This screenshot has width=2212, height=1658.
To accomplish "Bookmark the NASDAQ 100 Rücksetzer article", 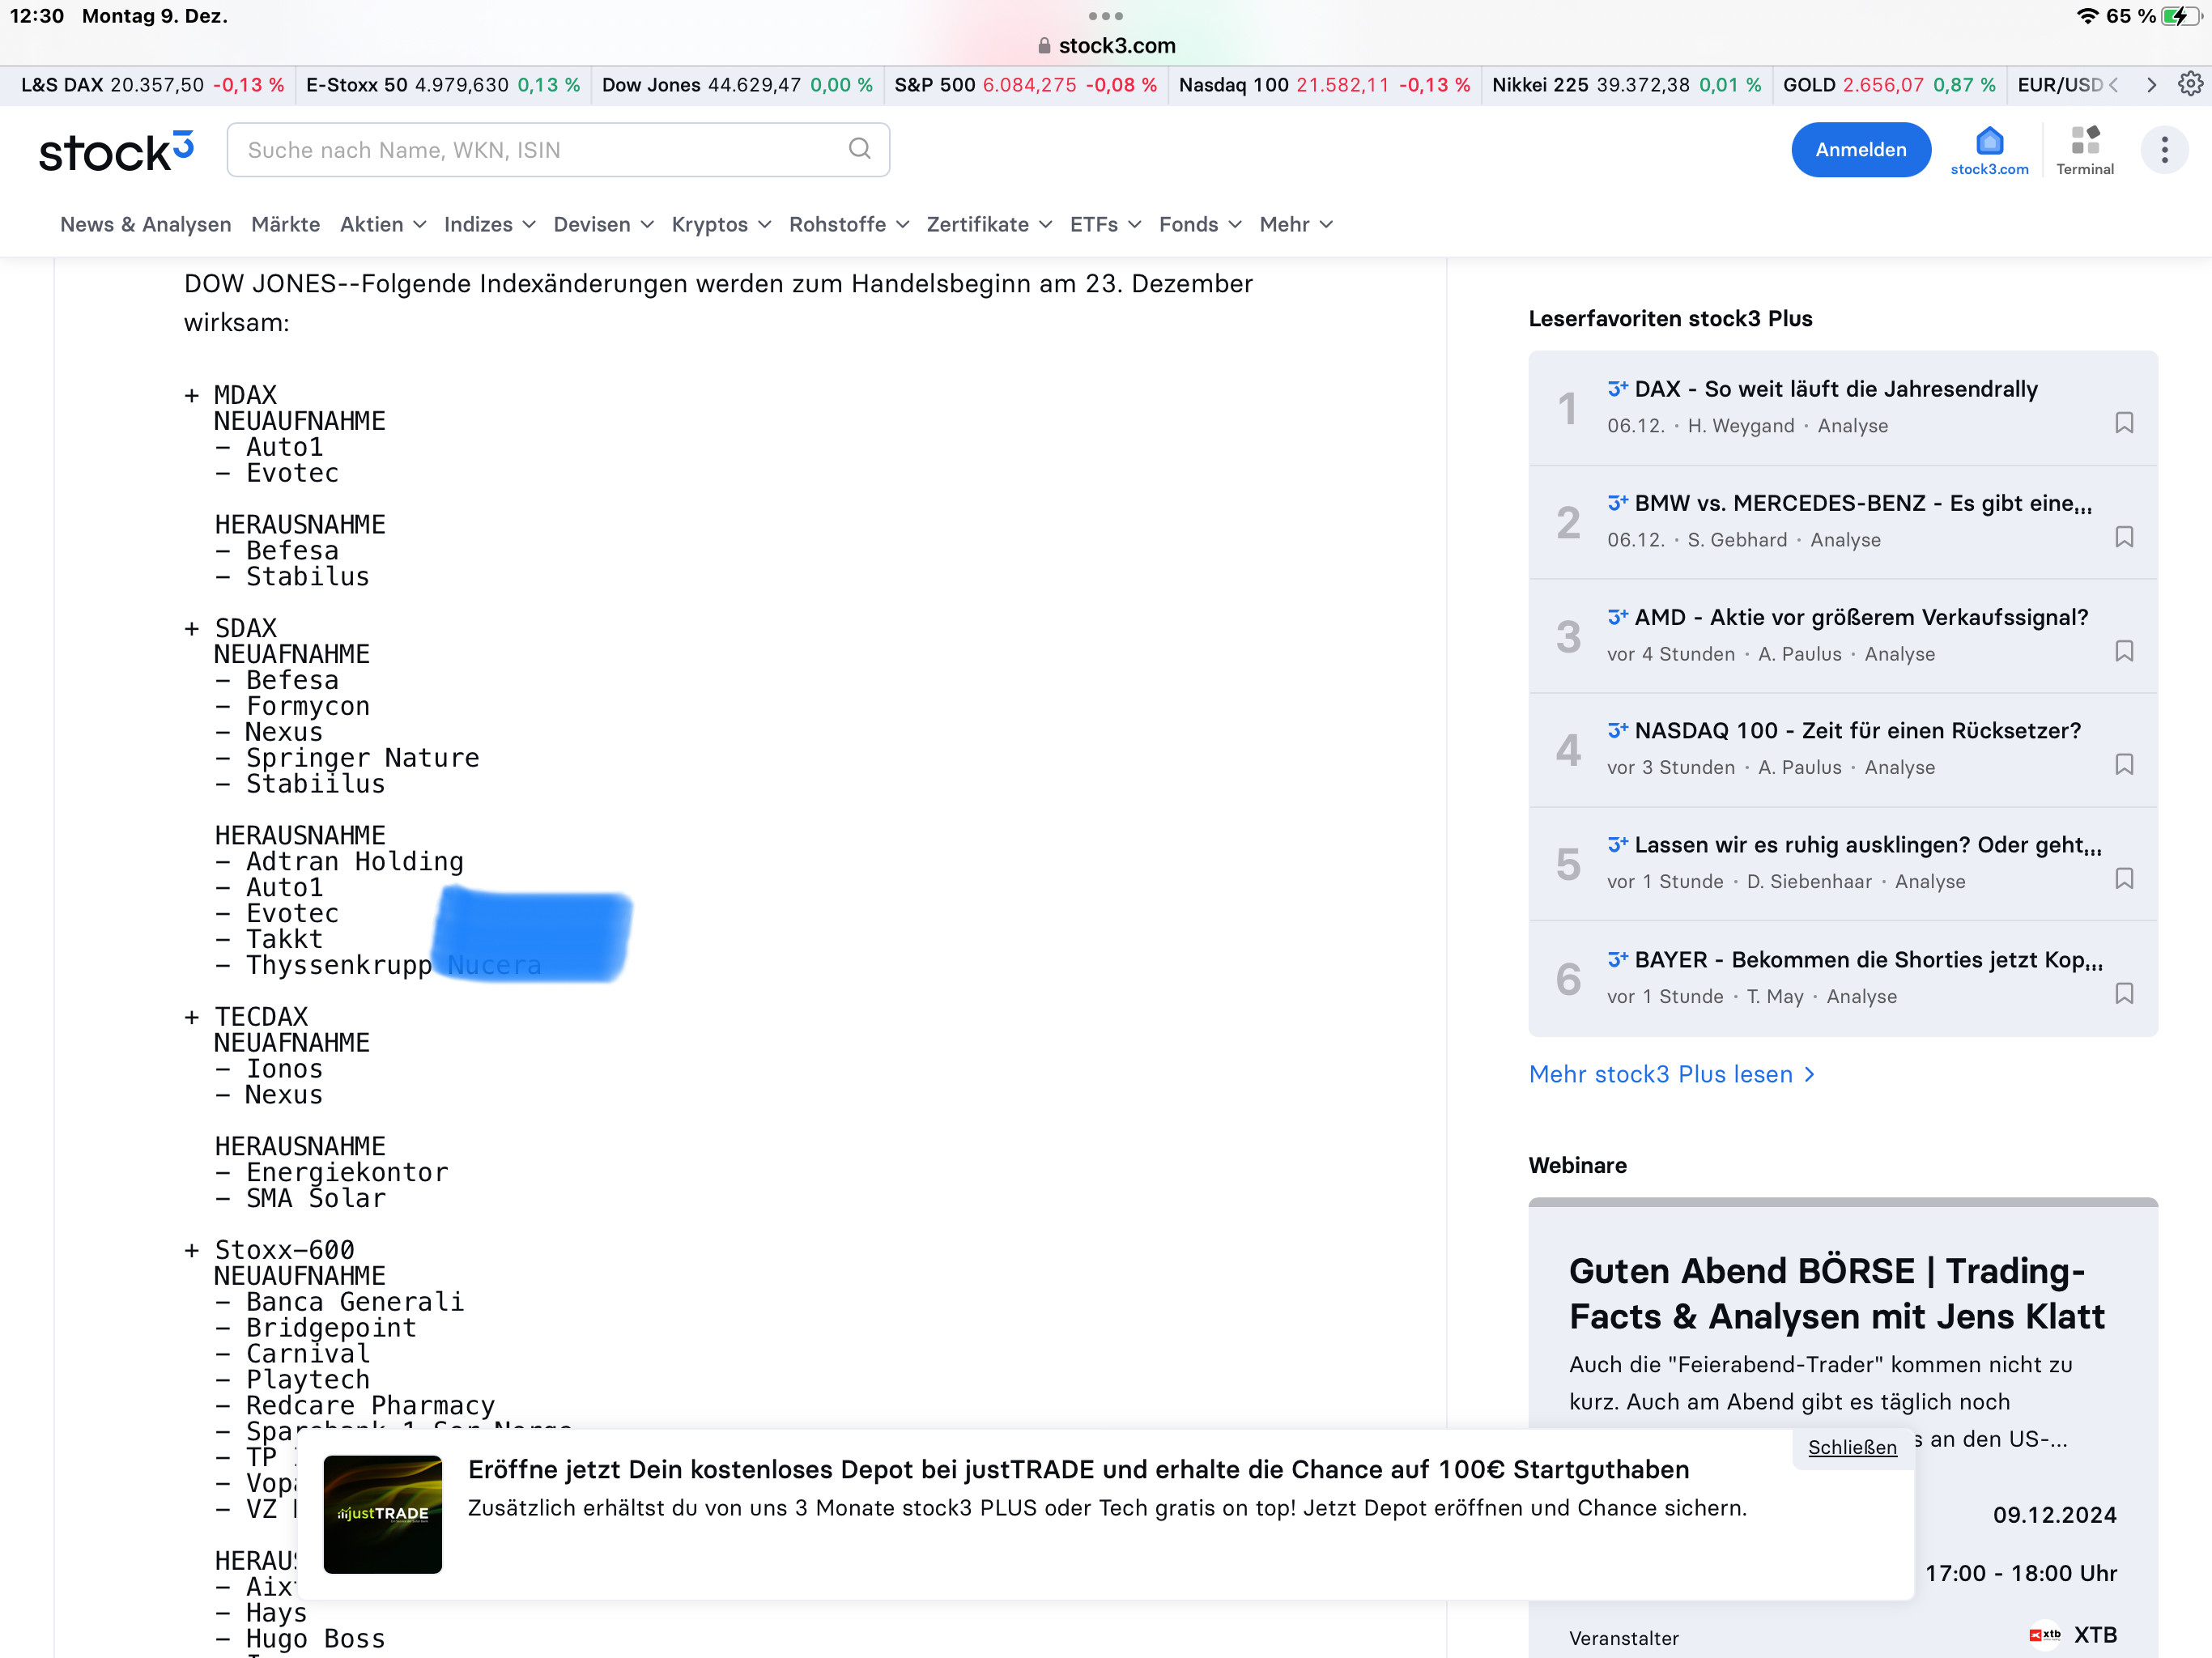I will point(2124,765).
